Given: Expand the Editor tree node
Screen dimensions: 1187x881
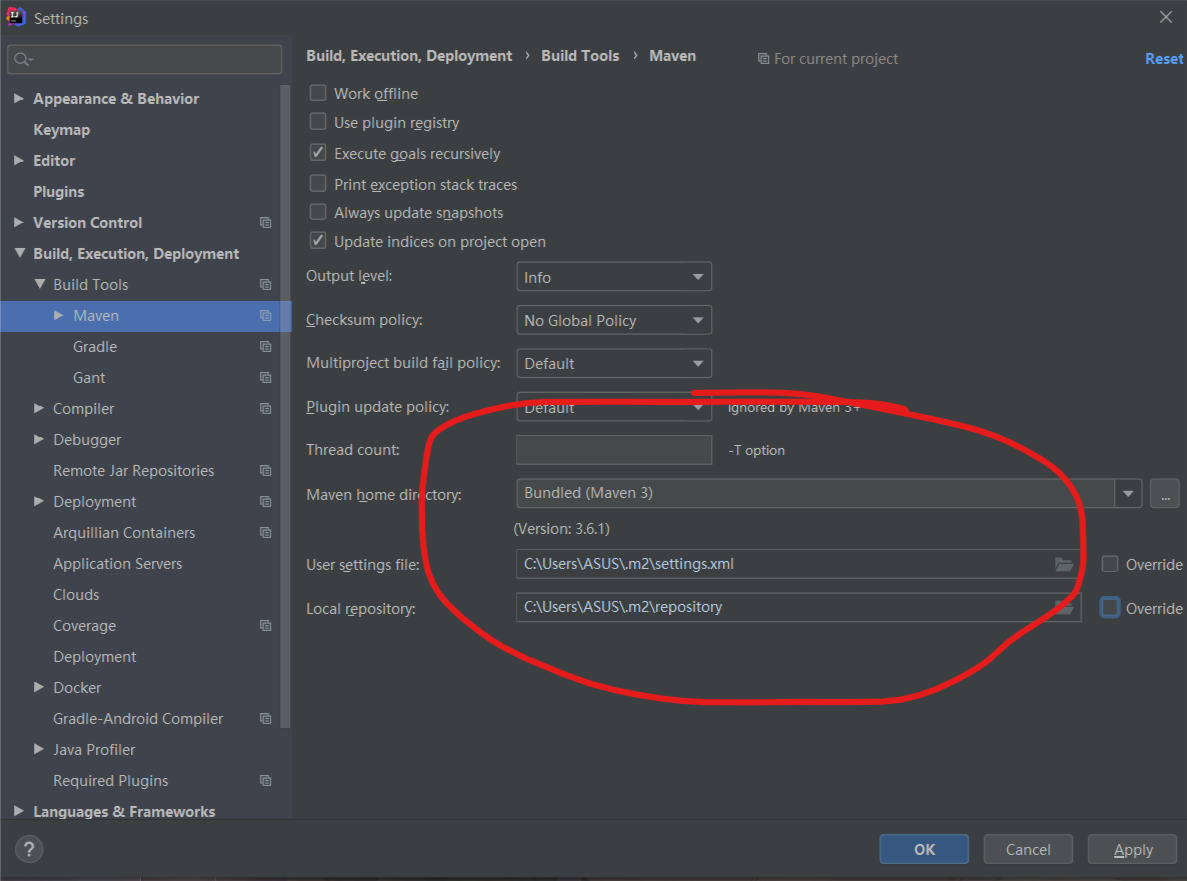Looking at the screenshot, I should (19, 160).
